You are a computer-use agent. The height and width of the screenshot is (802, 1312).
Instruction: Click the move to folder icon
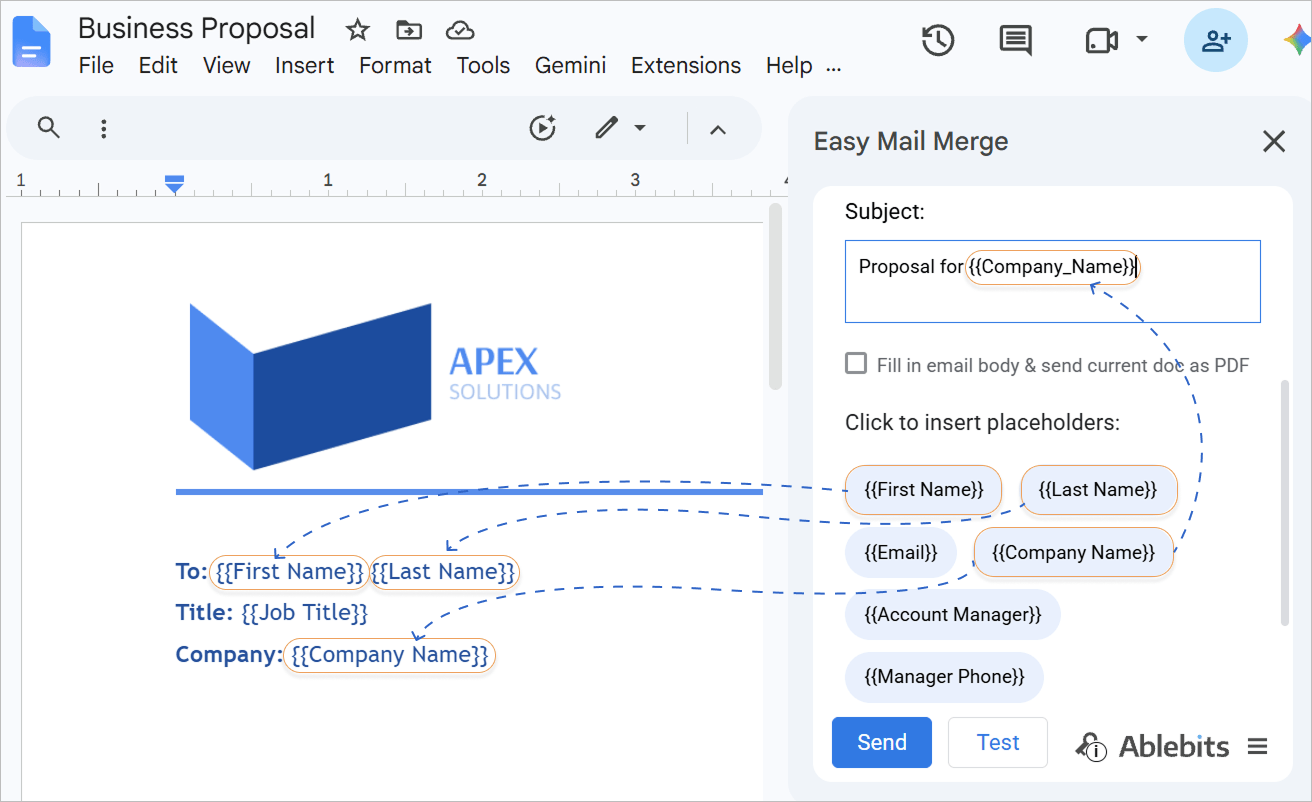pos(409,30)
